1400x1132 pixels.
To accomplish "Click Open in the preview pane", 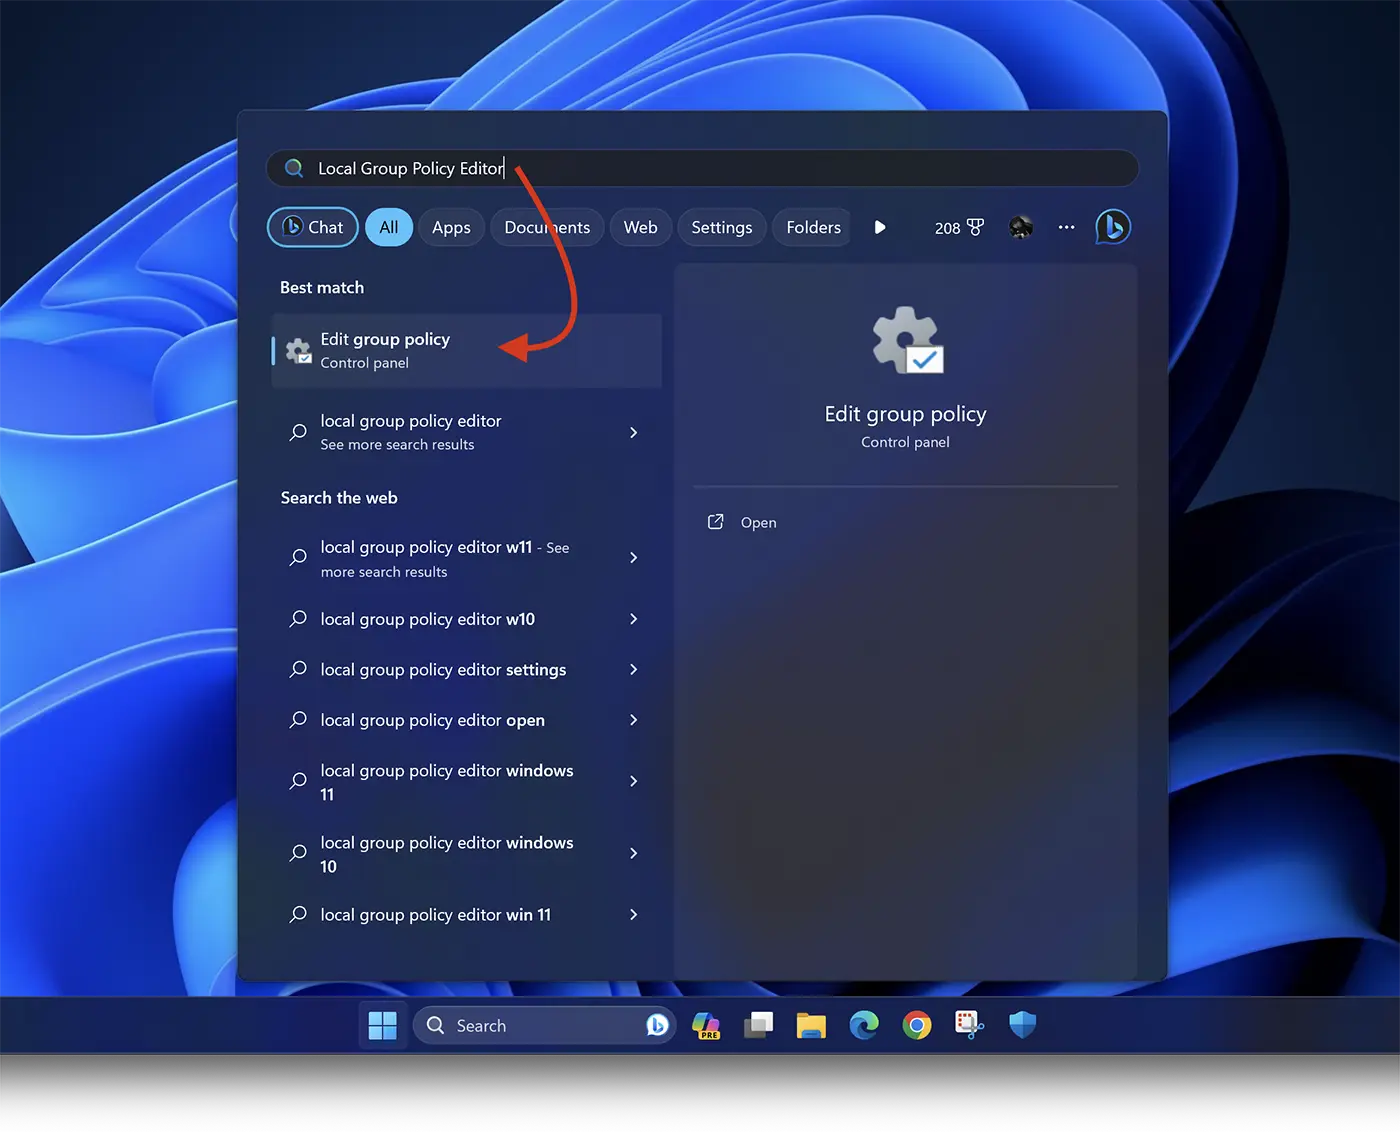I will tap(758, 522).
